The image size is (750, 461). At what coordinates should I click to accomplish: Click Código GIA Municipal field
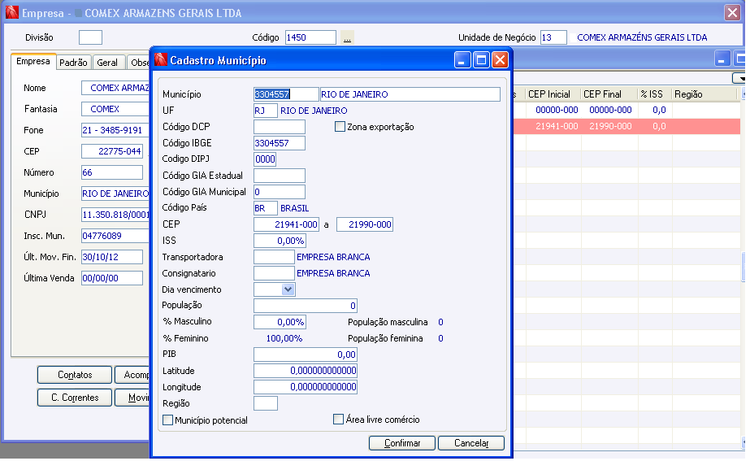click(279, 192)
